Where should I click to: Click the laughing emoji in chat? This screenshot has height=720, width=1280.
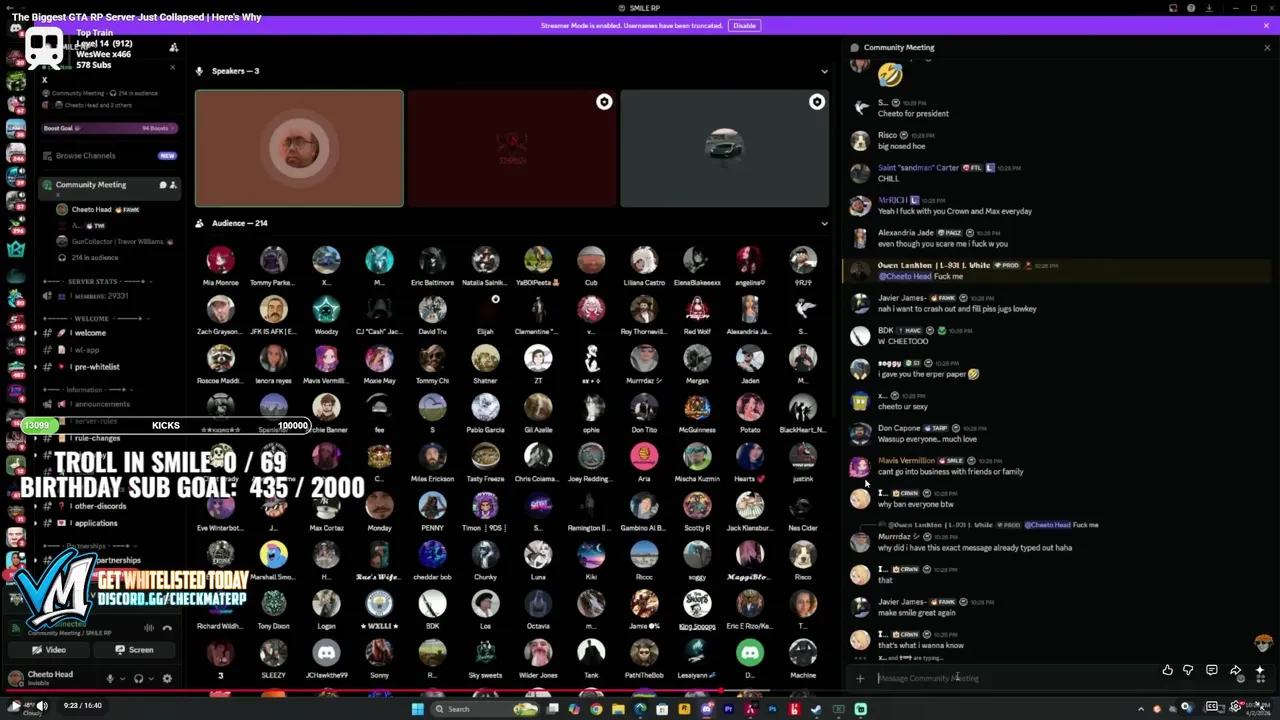tap(890, 75)
